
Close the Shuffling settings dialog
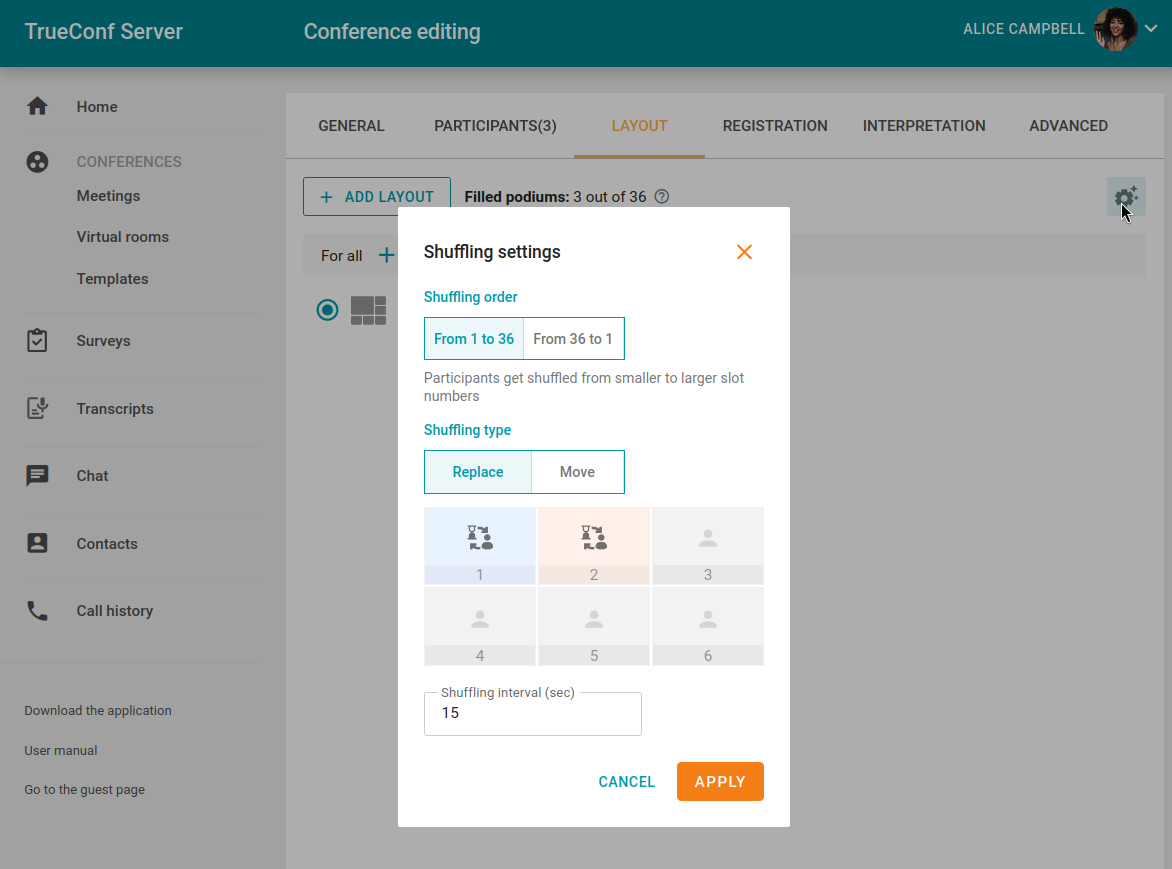click(744, 252)
